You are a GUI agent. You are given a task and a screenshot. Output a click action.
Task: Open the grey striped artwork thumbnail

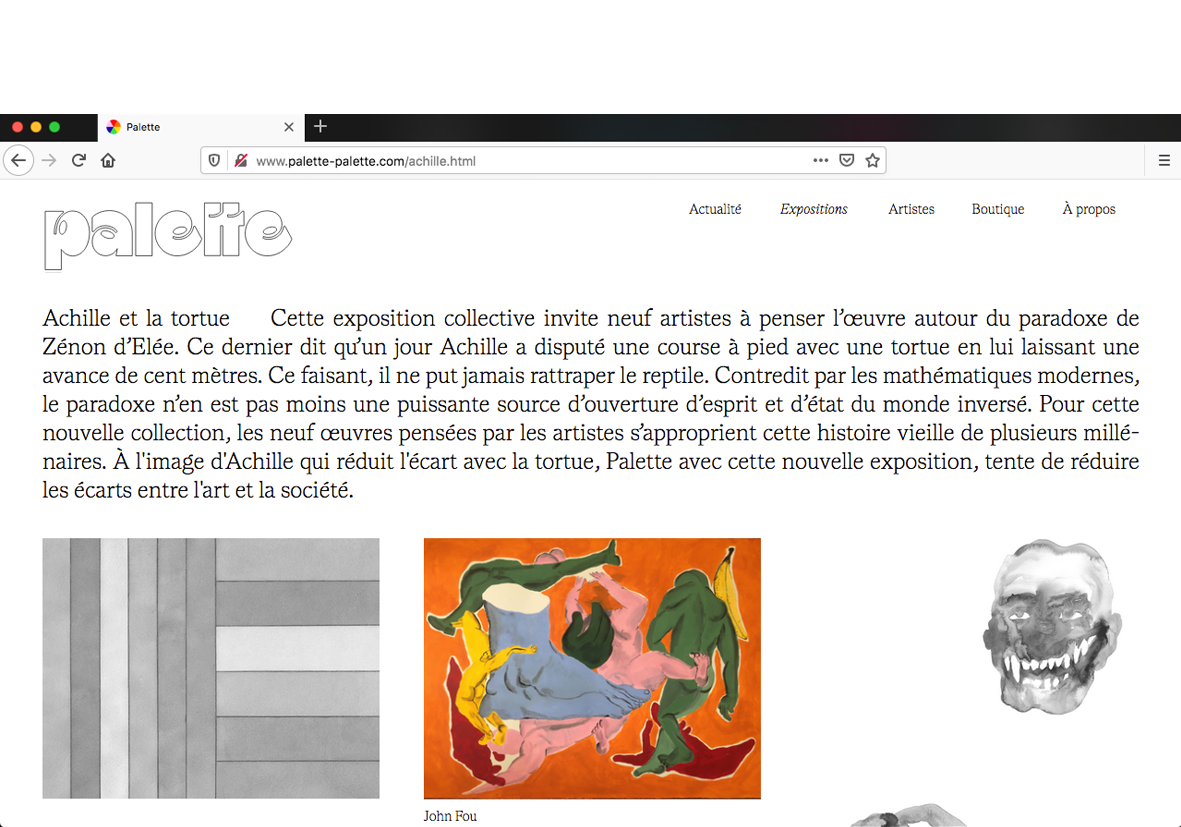click(211, 668)
